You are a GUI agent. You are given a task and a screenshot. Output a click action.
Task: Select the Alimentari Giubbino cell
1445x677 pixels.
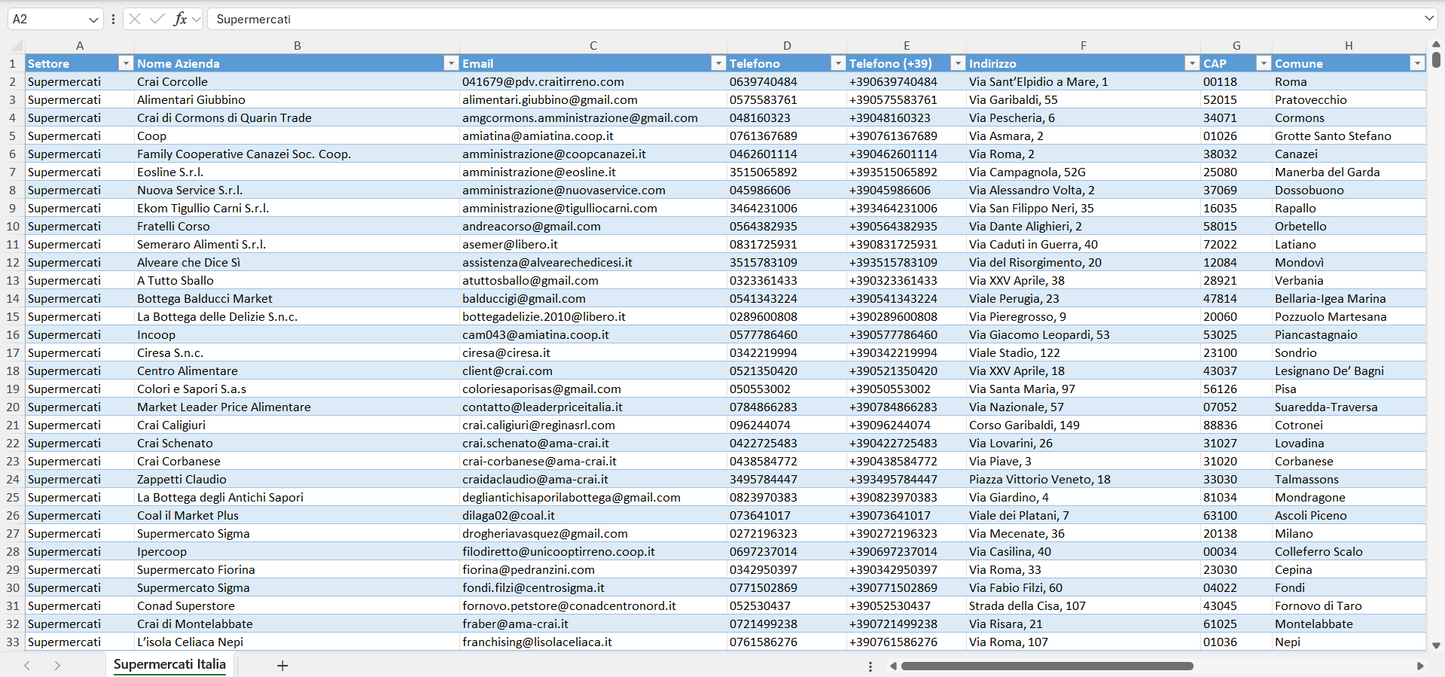click(297, 100)
